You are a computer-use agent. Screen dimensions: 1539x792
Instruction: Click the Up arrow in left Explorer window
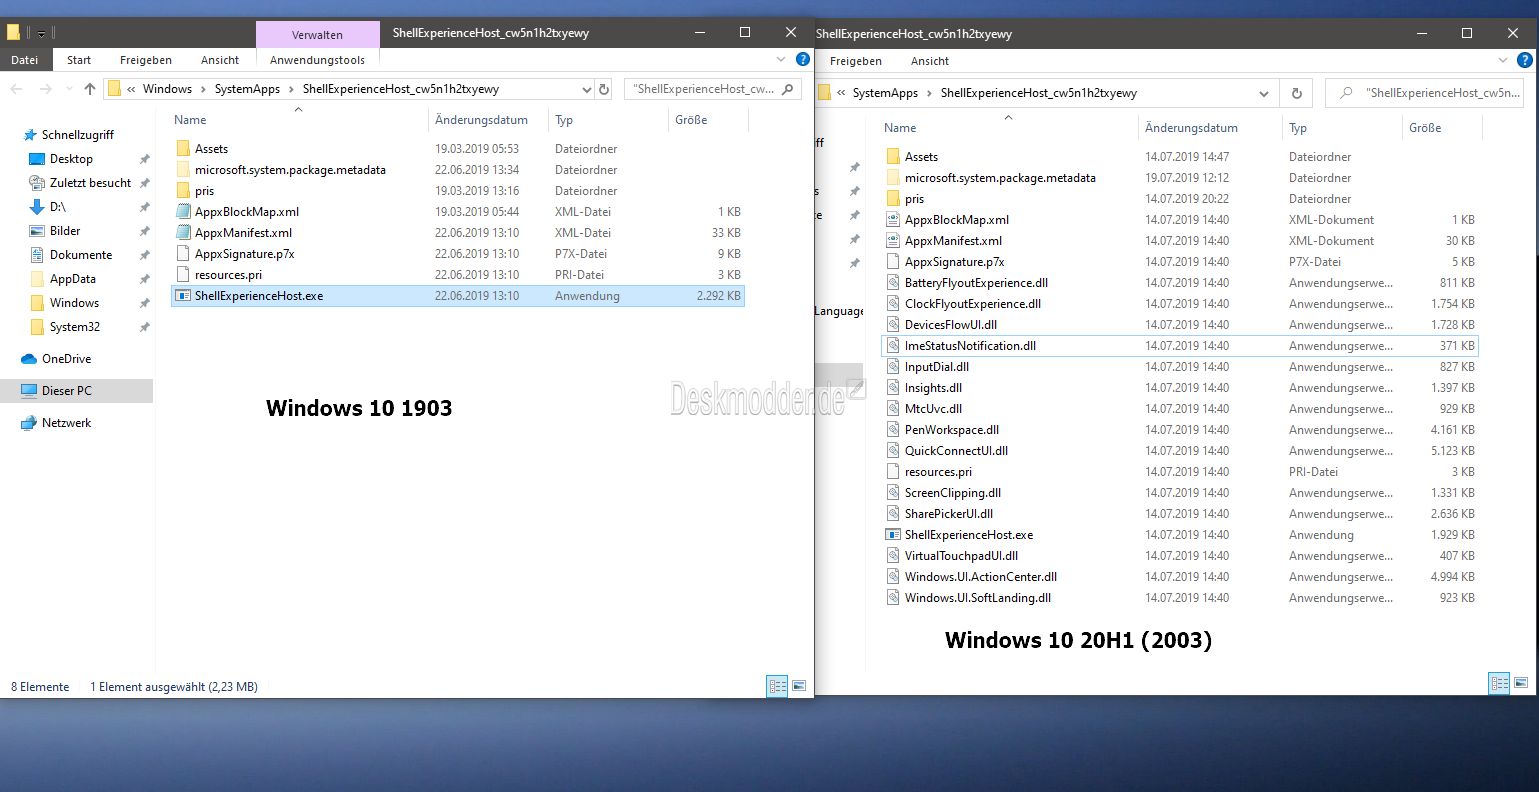(x=89, y=89)
